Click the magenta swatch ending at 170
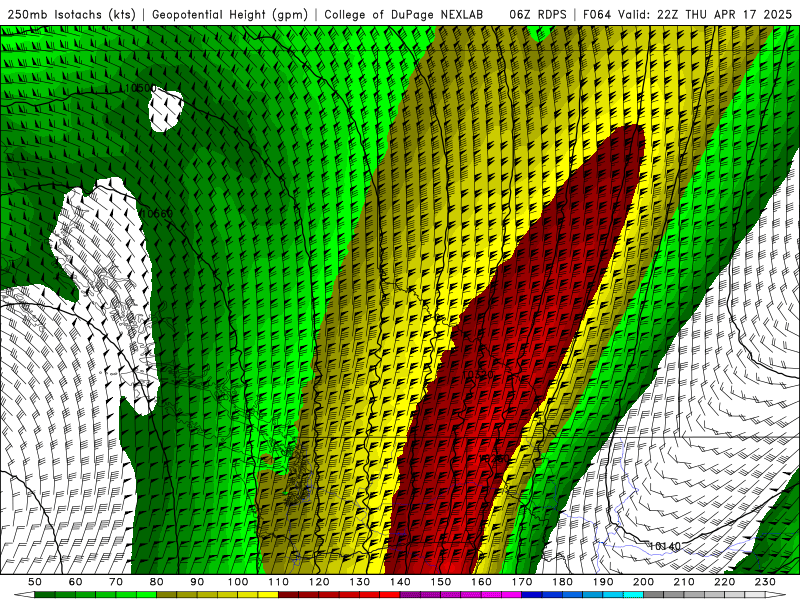 [x=511, y=595]
